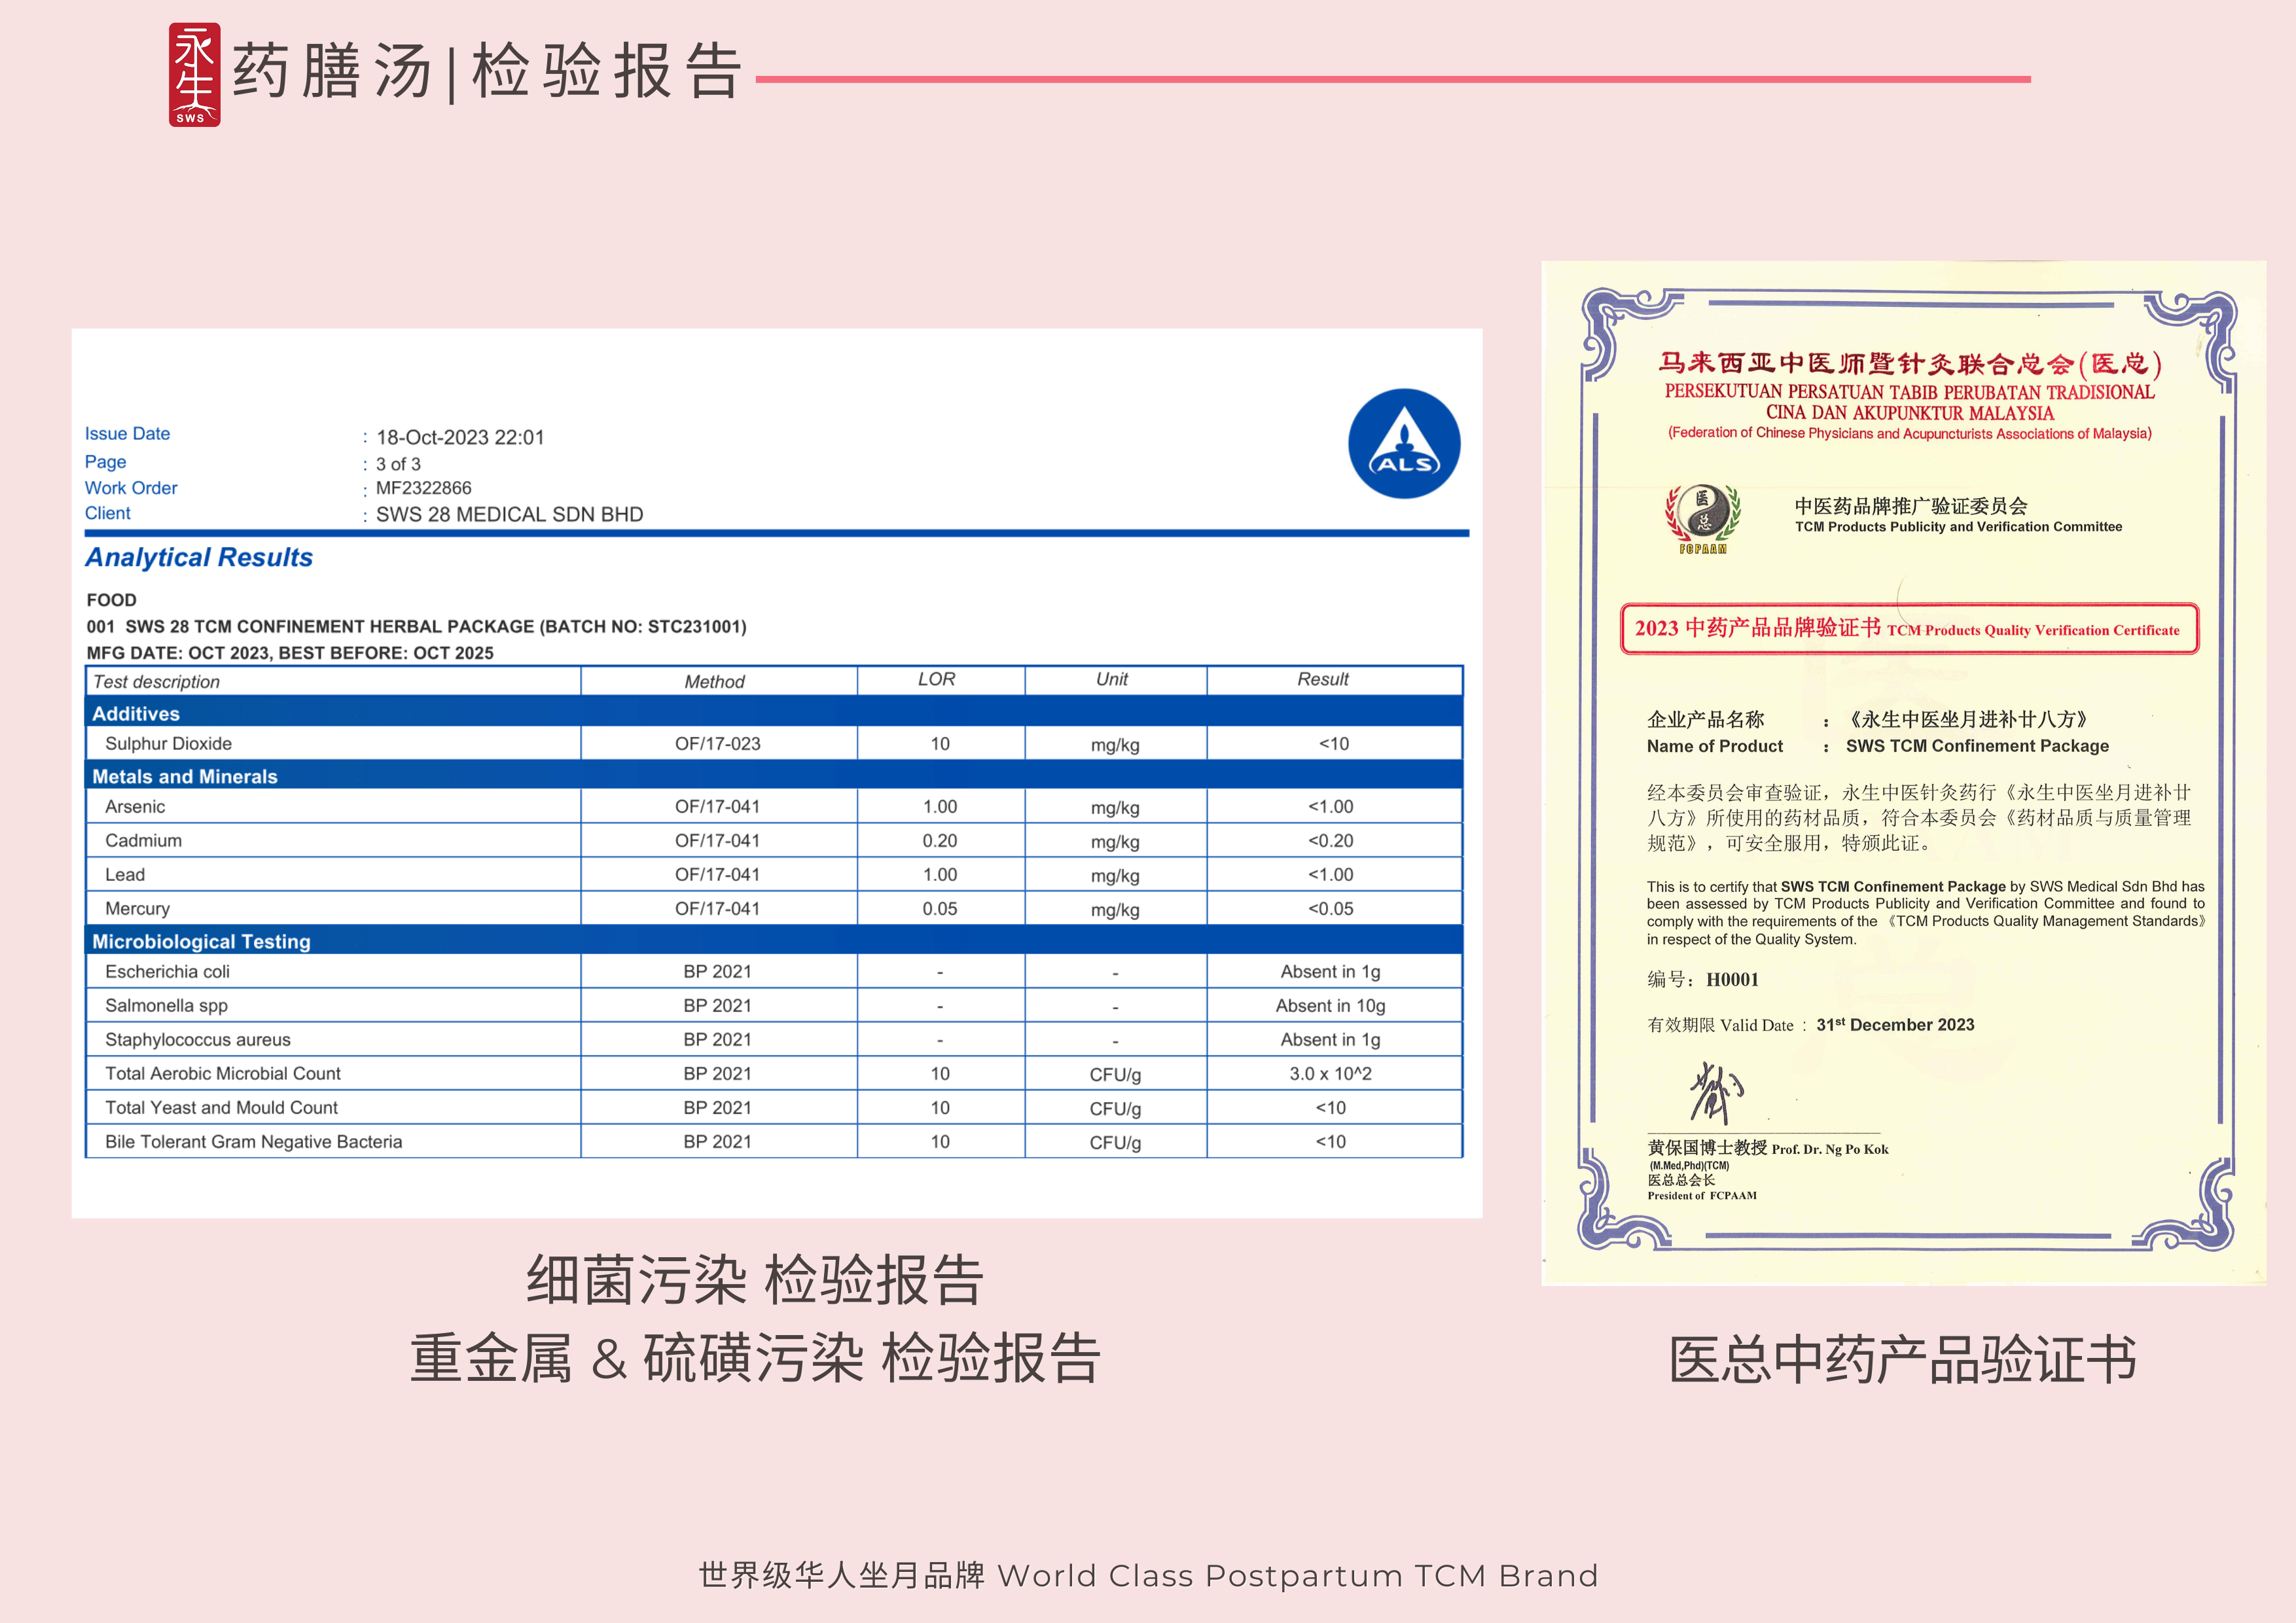
Task: Click the 'Staphylococcus aureus' row label
Action: [x=198, y=1039]
